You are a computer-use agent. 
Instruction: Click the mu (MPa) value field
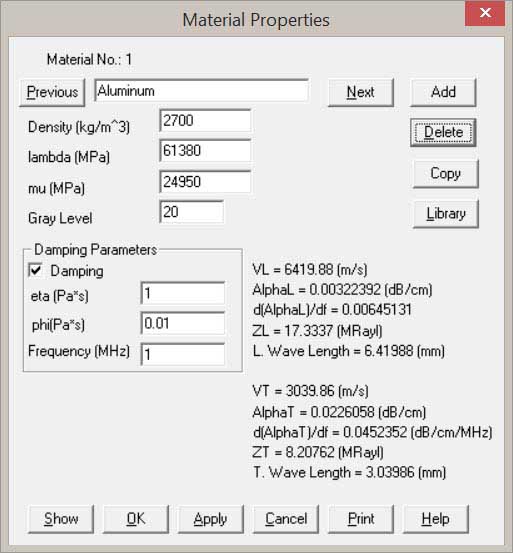(205, 182)
